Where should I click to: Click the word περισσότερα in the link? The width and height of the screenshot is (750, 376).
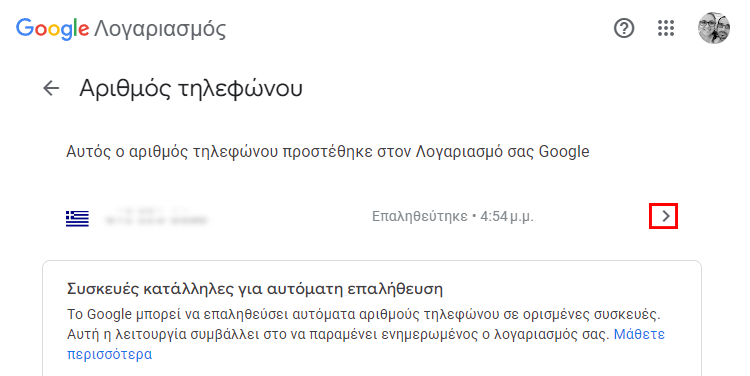point(110,354)
